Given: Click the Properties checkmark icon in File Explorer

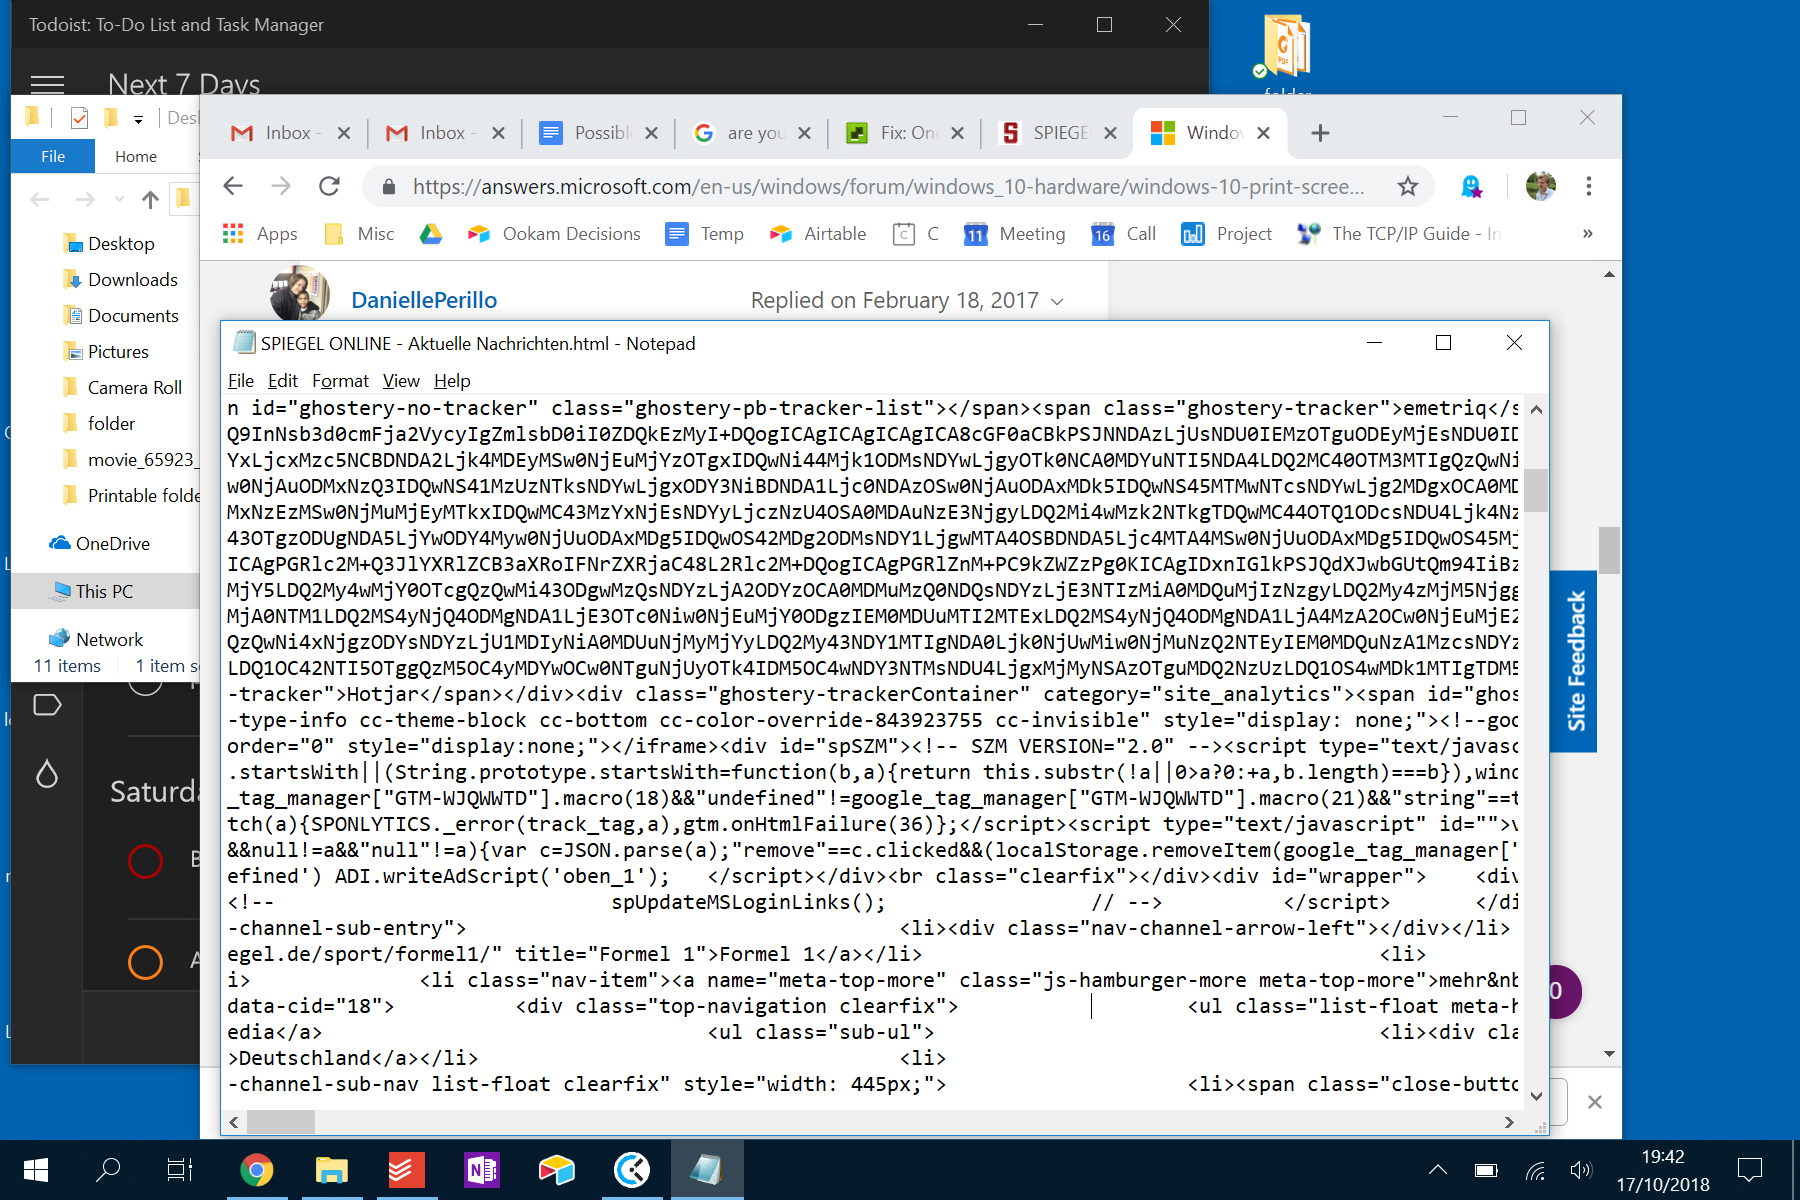Looking at the screenshot, I should [79, 118].
